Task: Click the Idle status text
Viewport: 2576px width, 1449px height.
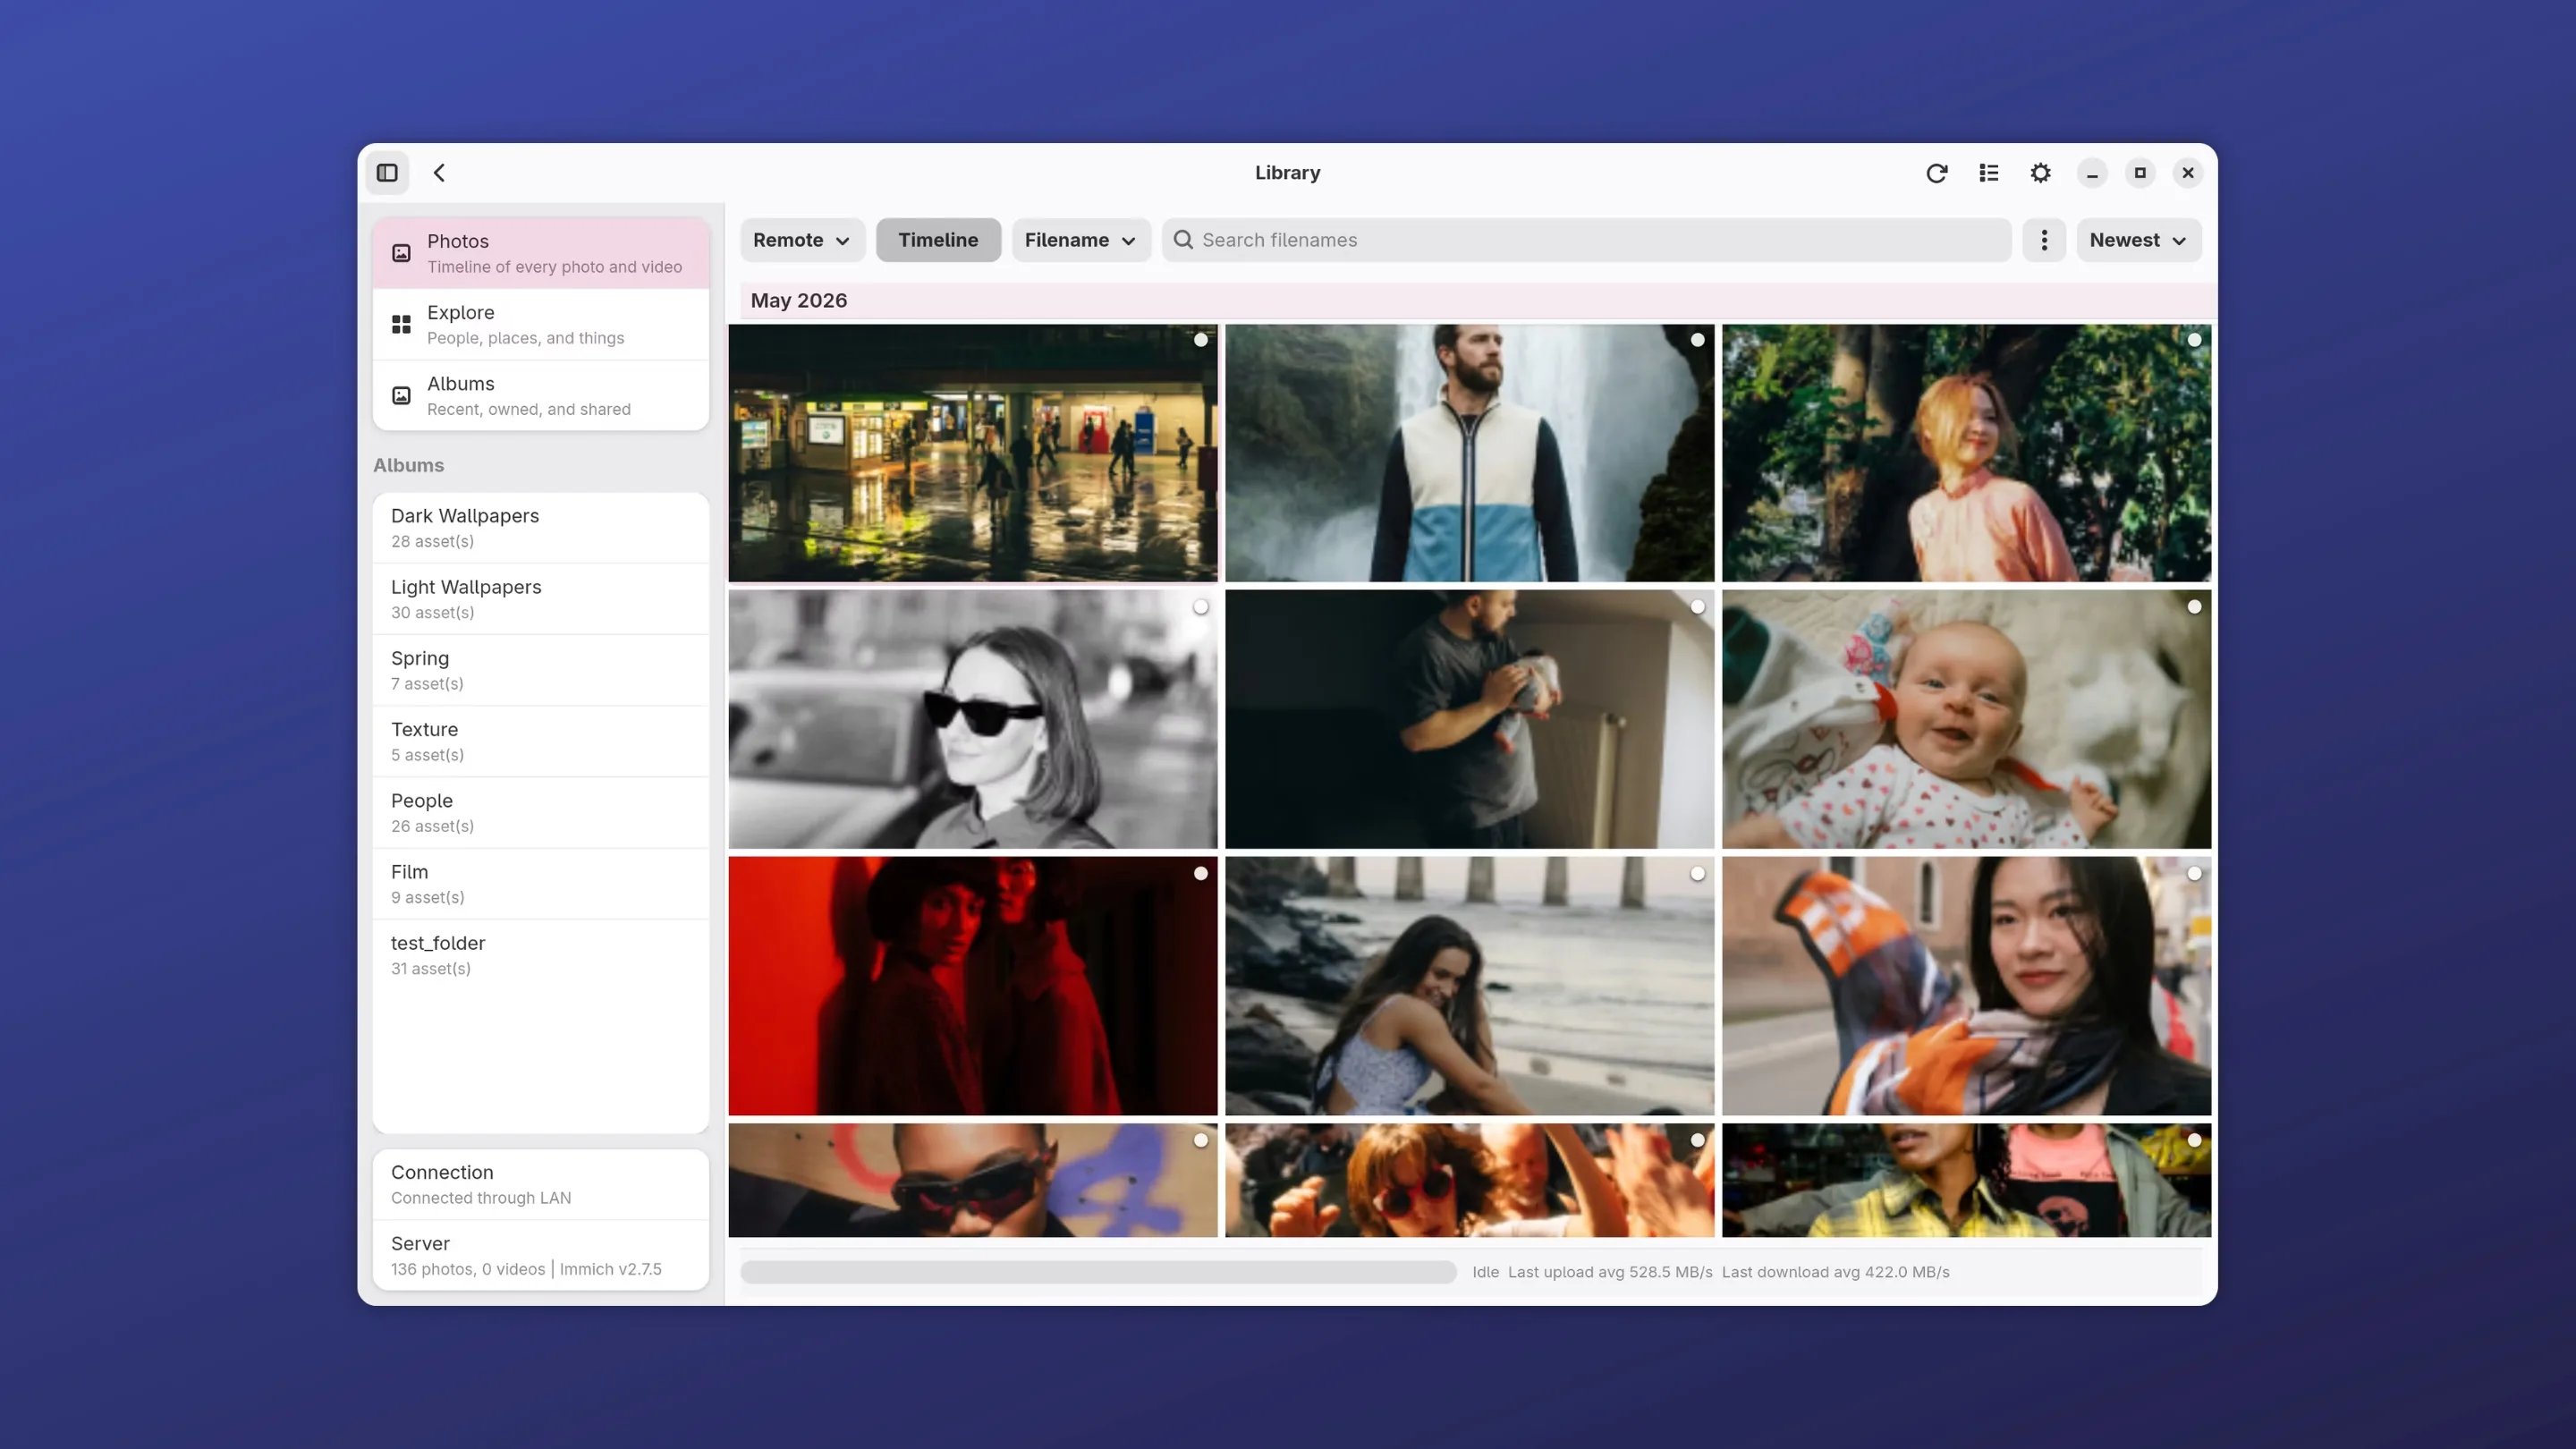Action: pyautogui.click(x=1485, y=1272)
